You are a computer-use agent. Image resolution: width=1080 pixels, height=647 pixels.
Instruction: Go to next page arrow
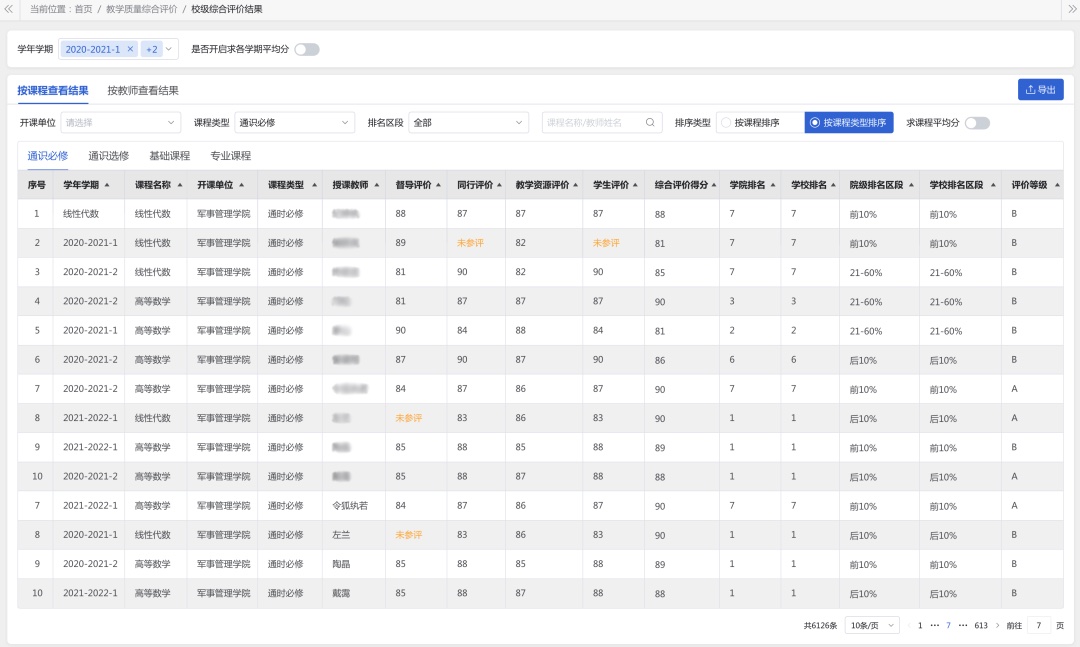997,625
